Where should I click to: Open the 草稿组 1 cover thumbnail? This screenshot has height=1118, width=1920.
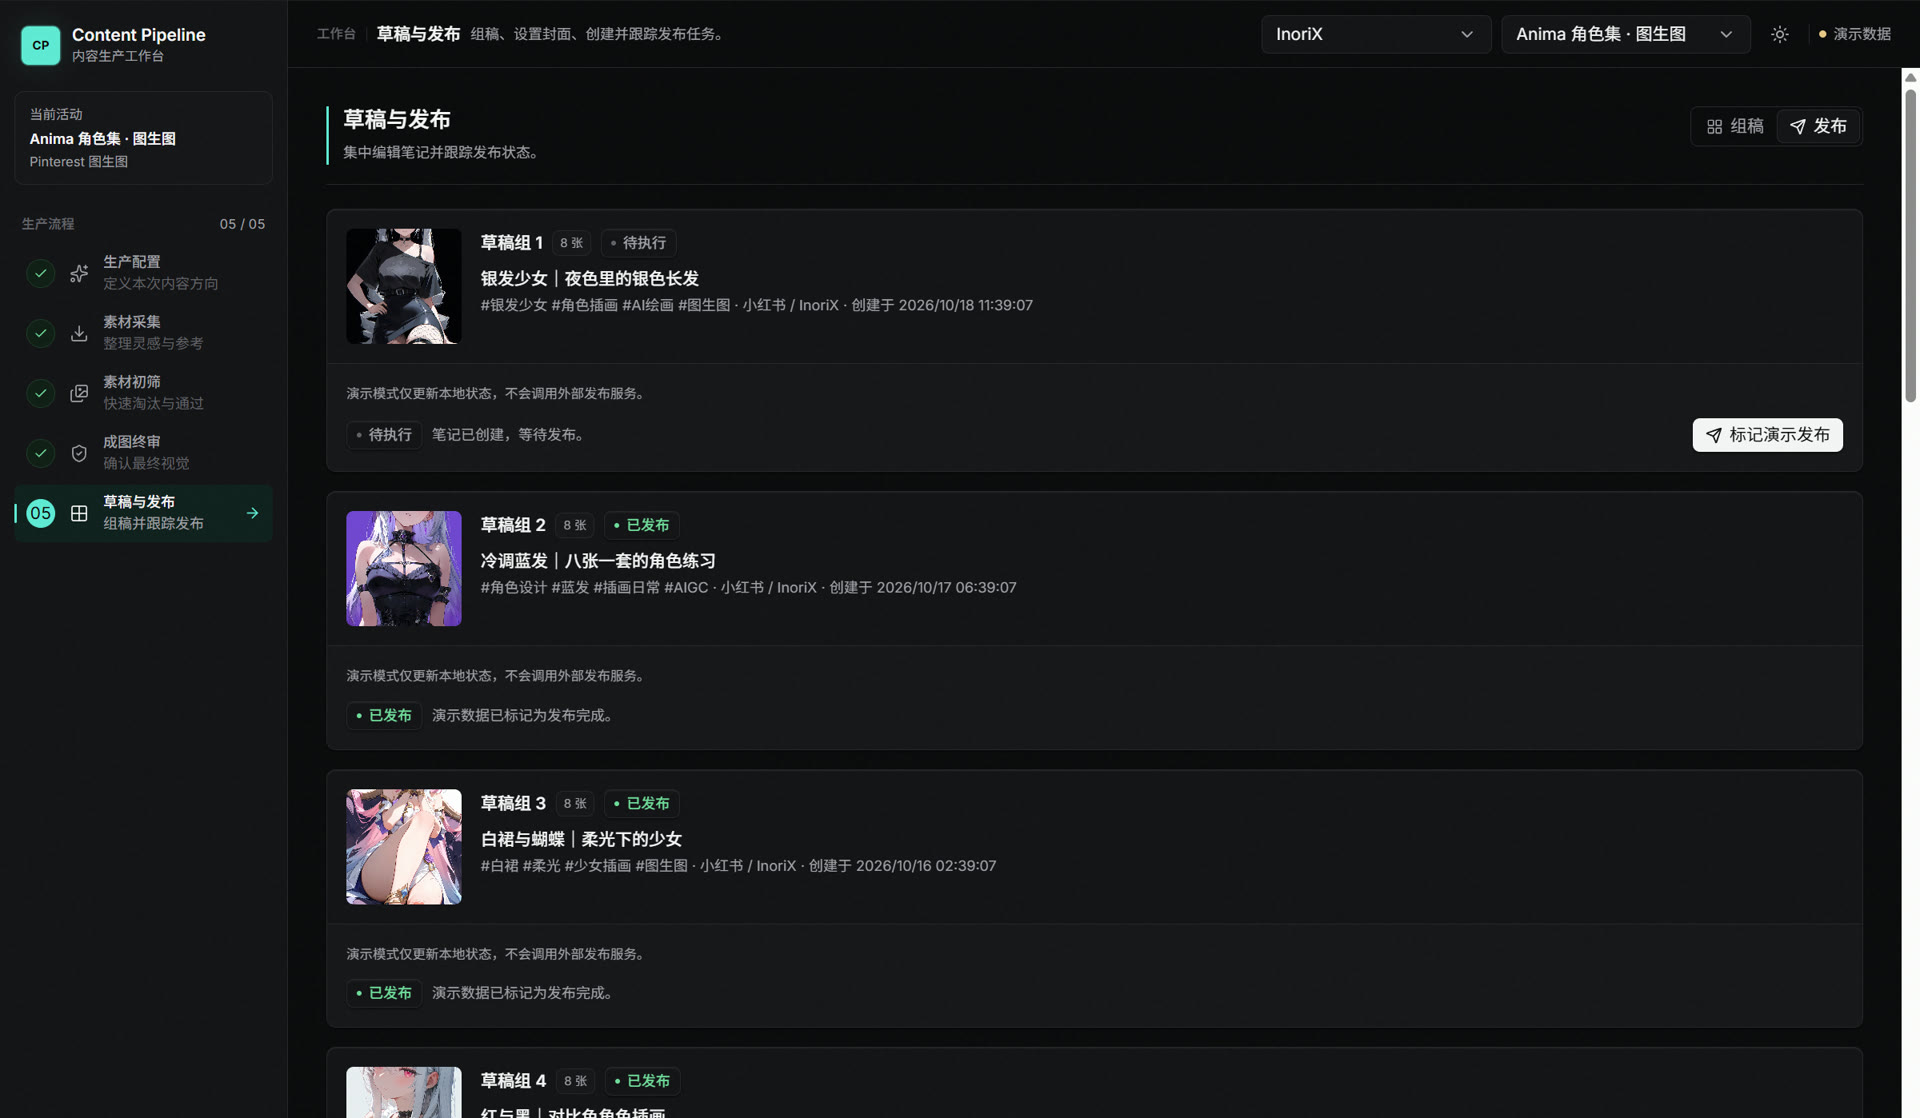coord(404,286)
